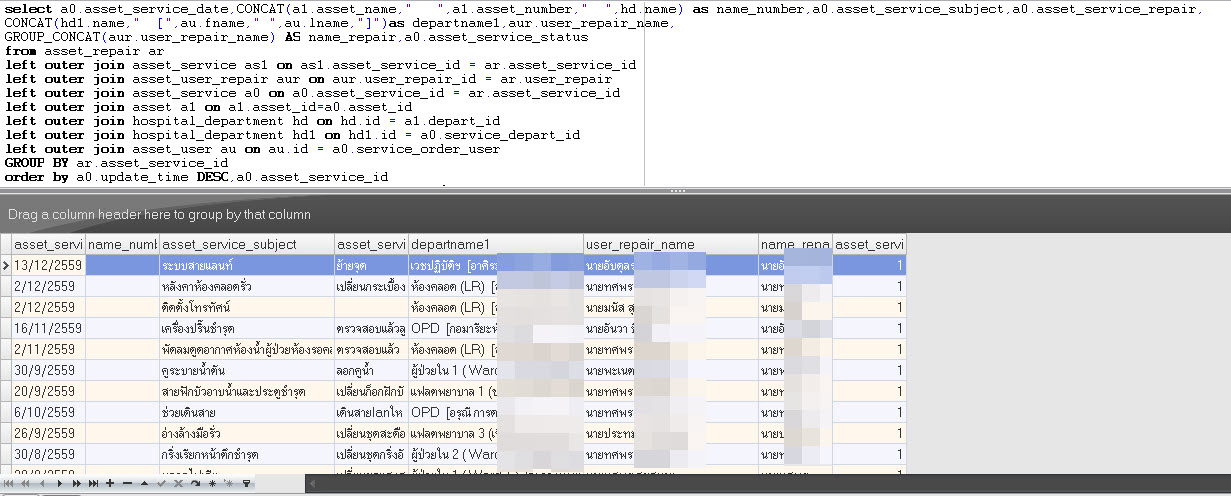This screenshot has width=1231, height=496.
Task: Save a bookmark with the asterisk icon
Action: [x=212, y=483]
